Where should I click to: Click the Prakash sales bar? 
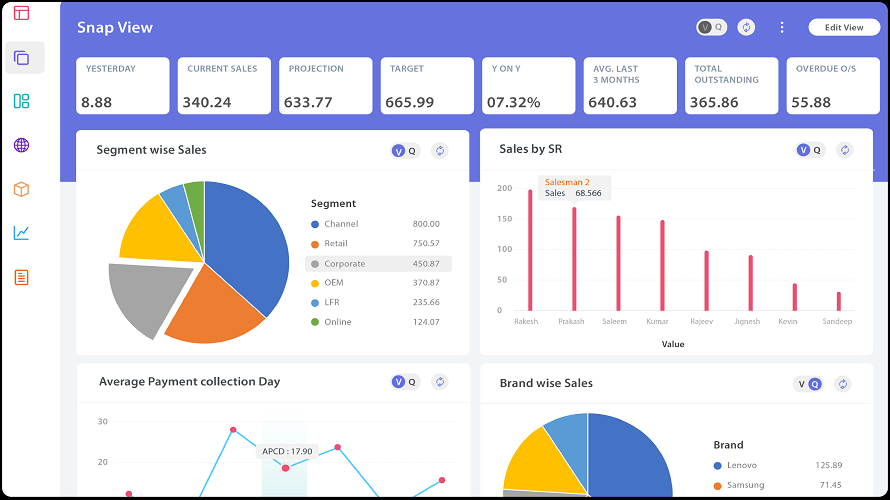coord(574,259)
